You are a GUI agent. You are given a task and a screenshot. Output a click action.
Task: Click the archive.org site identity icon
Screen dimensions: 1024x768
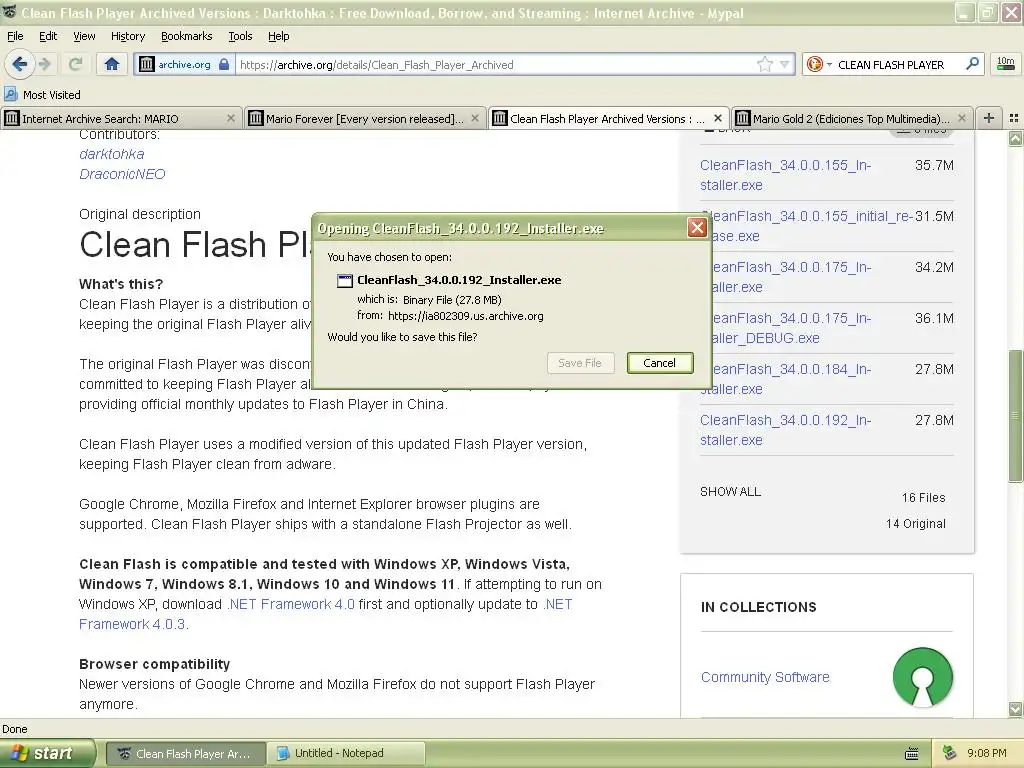pos(147,64)
